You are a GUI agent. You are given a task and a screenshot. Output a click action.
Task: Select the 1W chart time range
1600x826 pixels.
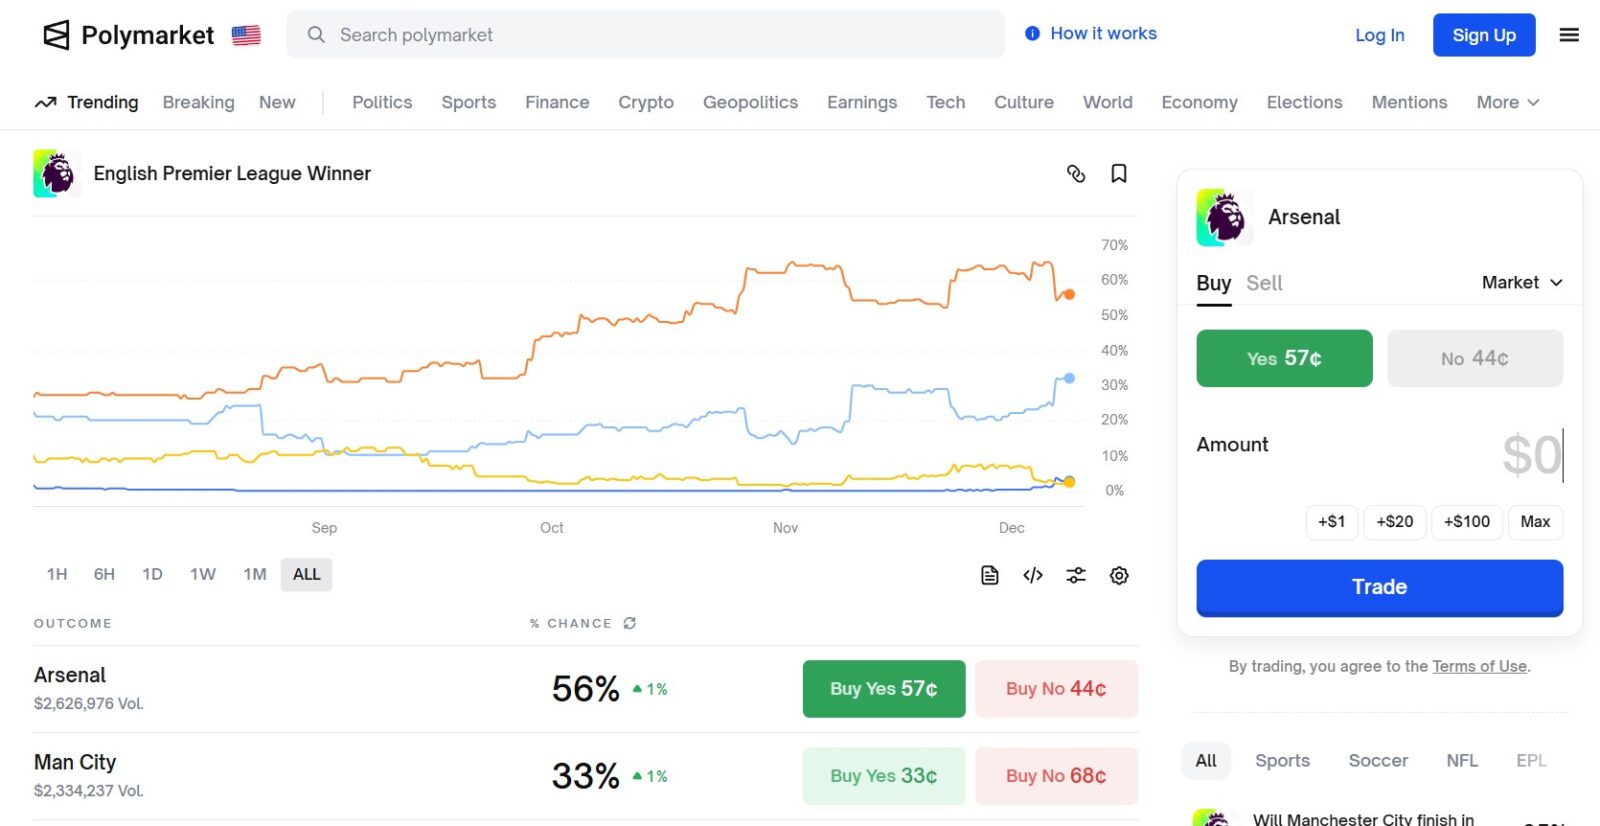pos(203,574)
